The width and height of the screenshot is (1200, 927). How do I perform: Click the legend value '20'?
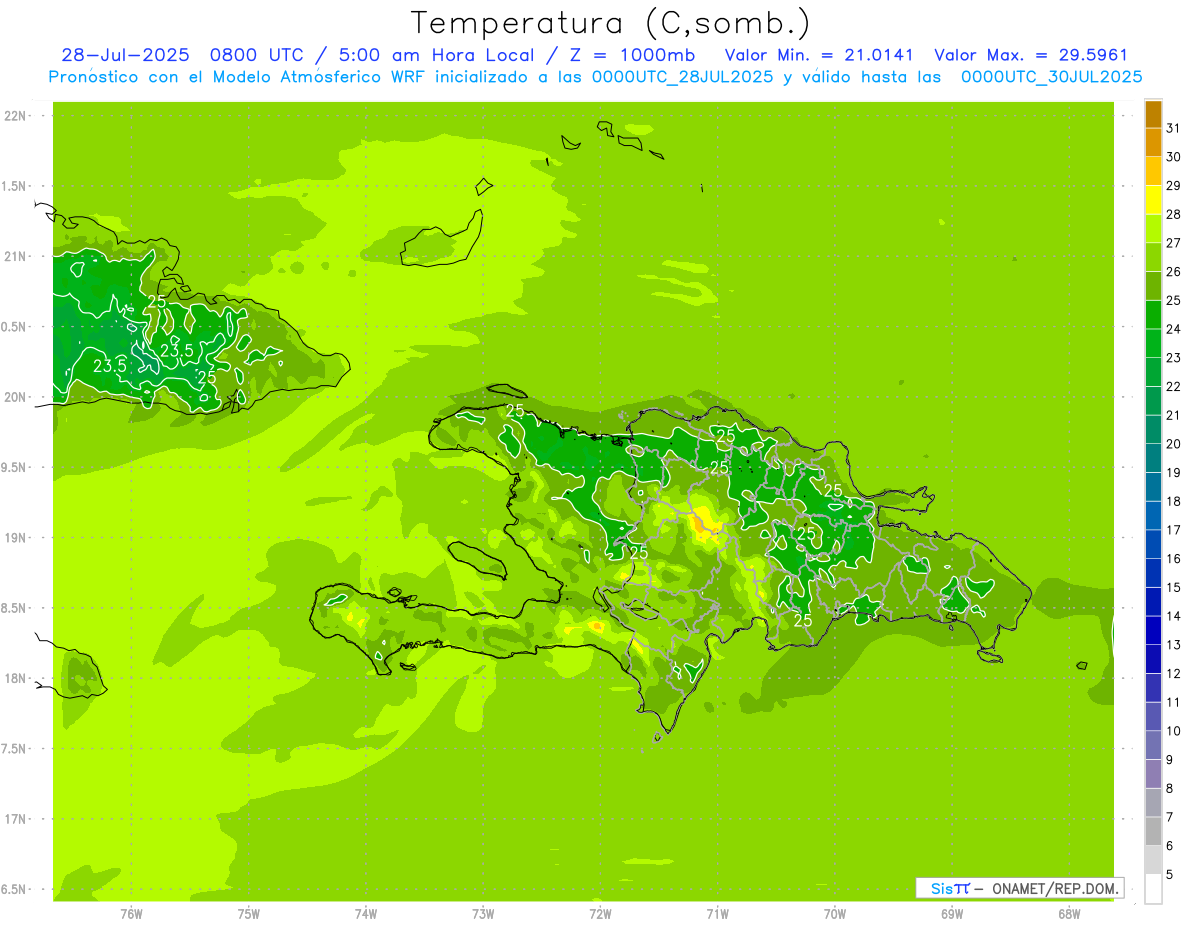(x=1174, y=444)
